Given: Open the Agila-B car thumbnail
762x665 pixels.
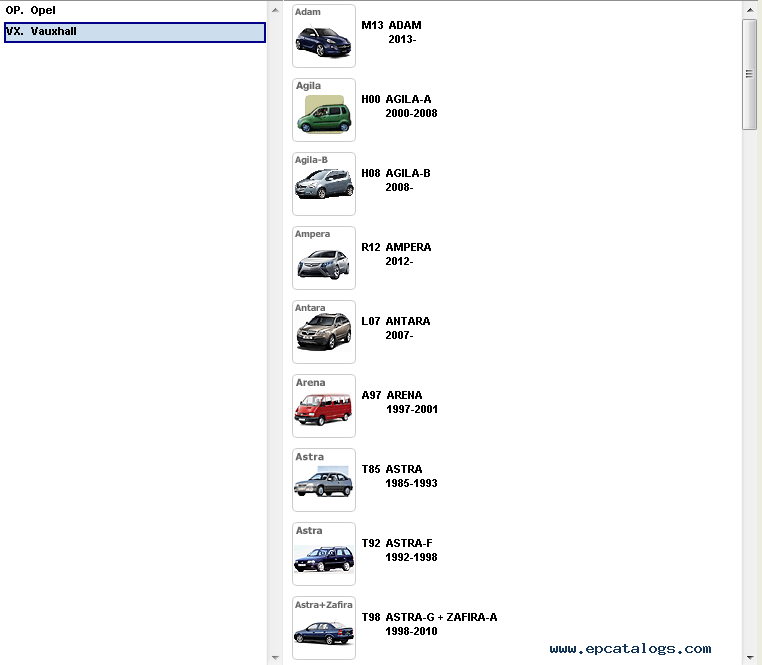Looking at the screenshot, I should 324,184.
